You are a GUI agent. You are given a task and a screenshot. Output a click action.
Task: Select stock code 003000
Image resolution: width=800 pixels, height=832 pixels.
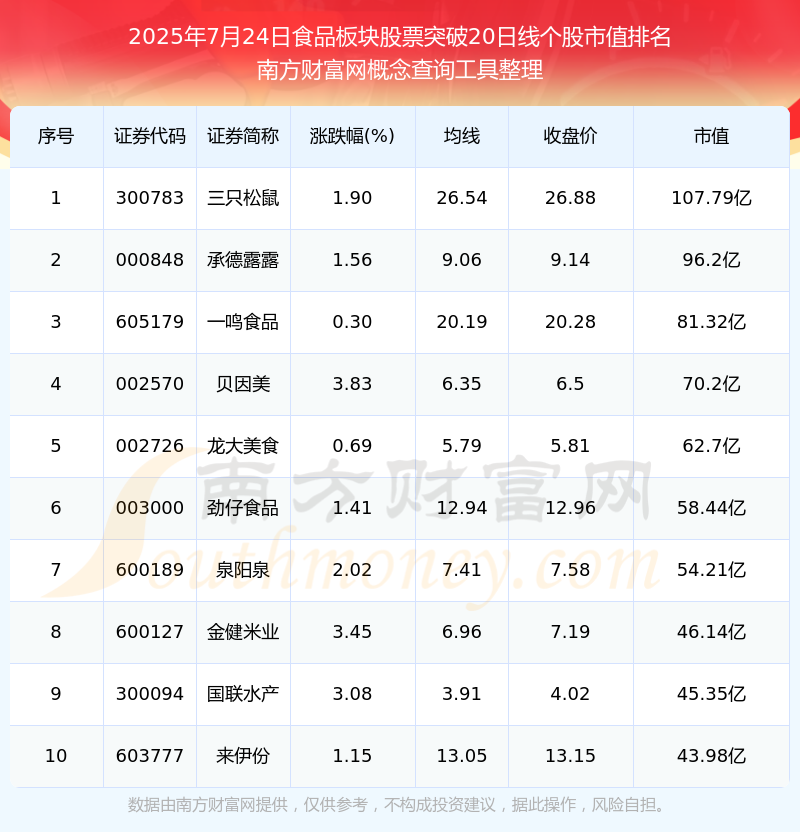click(150, 508)
